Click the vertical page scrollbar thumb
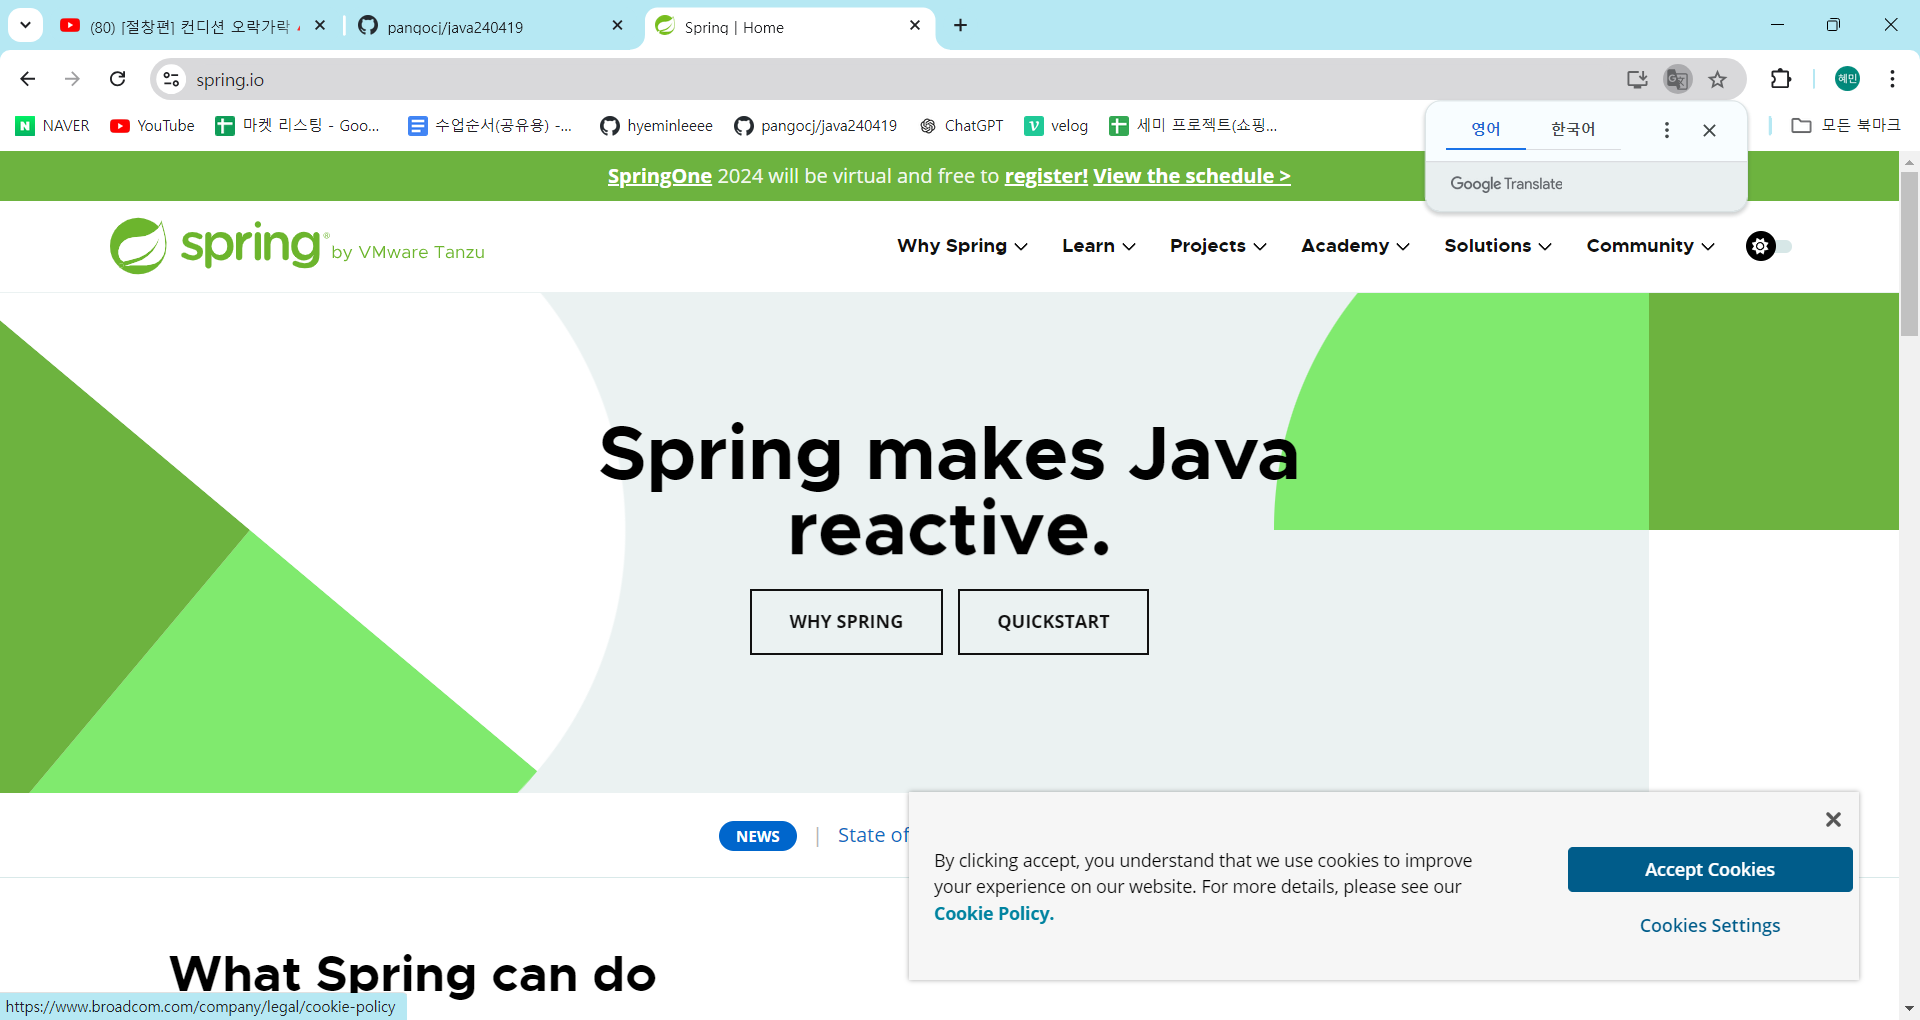1920x1020 pixels. 1909,254
